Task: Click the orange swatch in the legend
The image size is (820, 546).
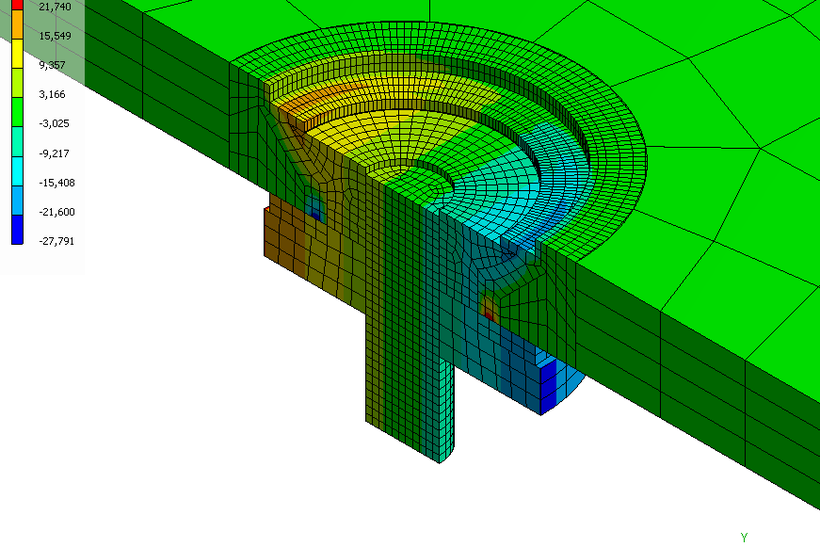Action: pyautogui.click(x=17, y=24)
